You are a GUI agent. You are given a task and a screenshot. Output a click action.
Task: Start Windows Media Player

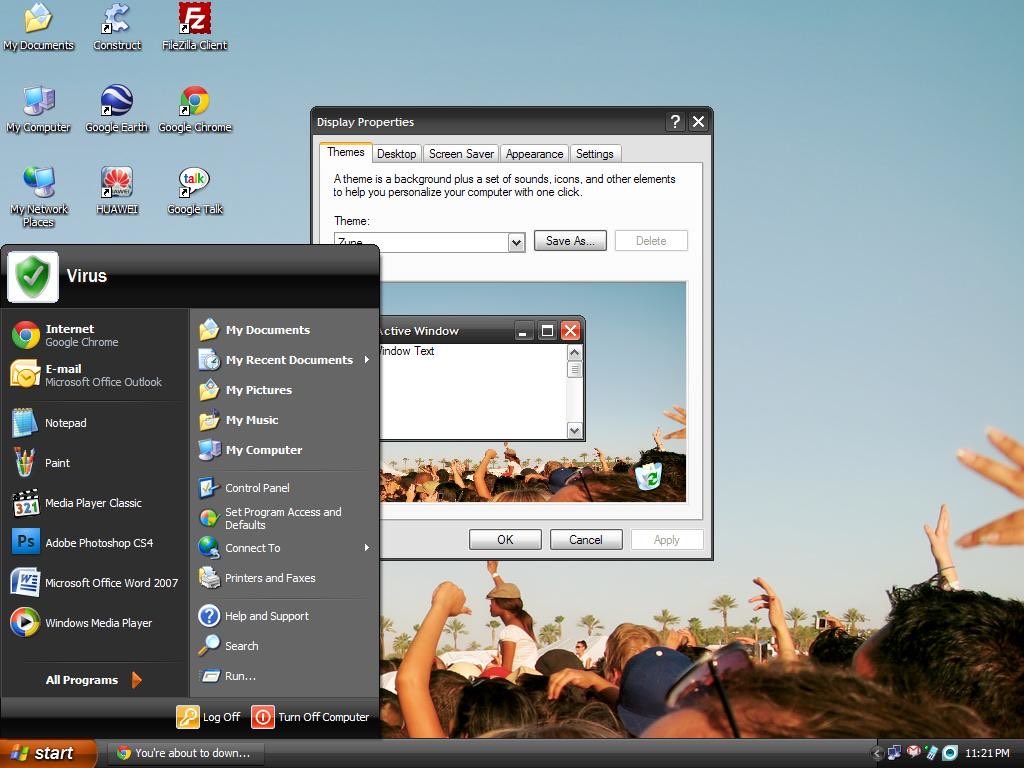click(x=101, y=622)
